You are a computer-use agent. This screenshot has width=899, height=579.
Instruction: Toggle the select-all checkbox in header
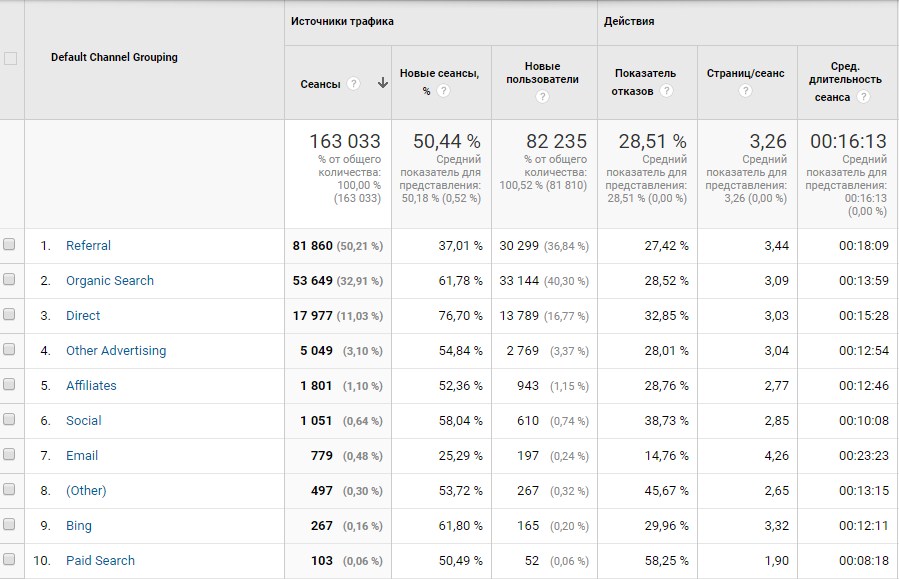(x=10, y=58)
